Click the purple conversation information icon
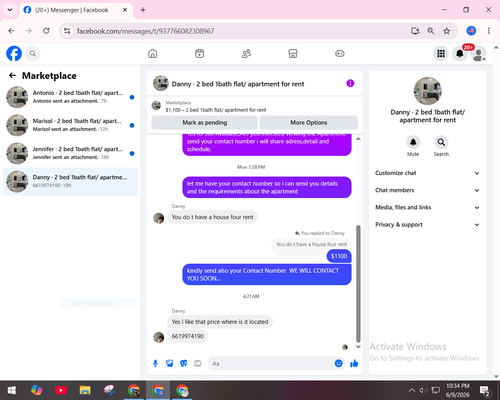Viewport: 500px width, 400px height. (x=350, y=83)
